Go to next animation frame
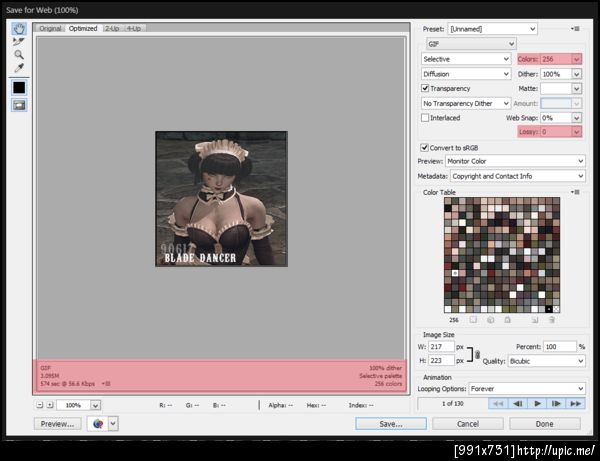 click(x=556, y=404)
